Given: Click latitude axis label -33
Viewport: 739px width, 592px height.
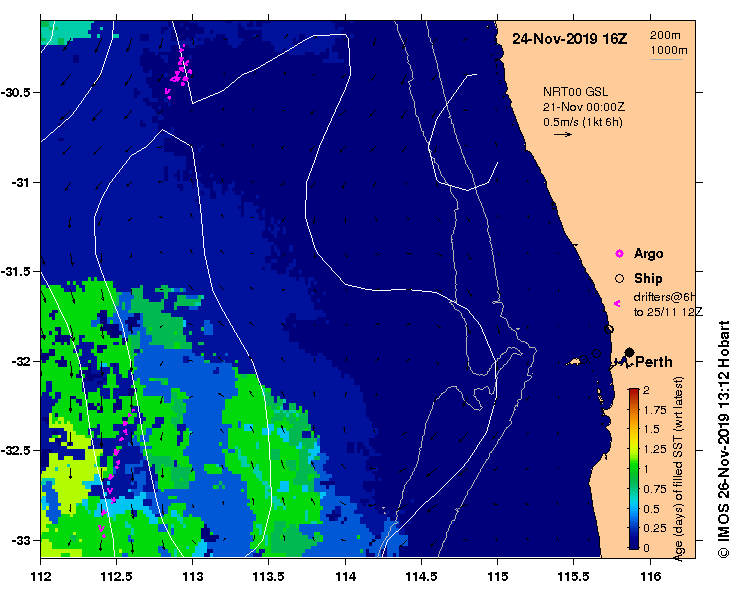Looking at the screenshot, I should pos(19,541).
